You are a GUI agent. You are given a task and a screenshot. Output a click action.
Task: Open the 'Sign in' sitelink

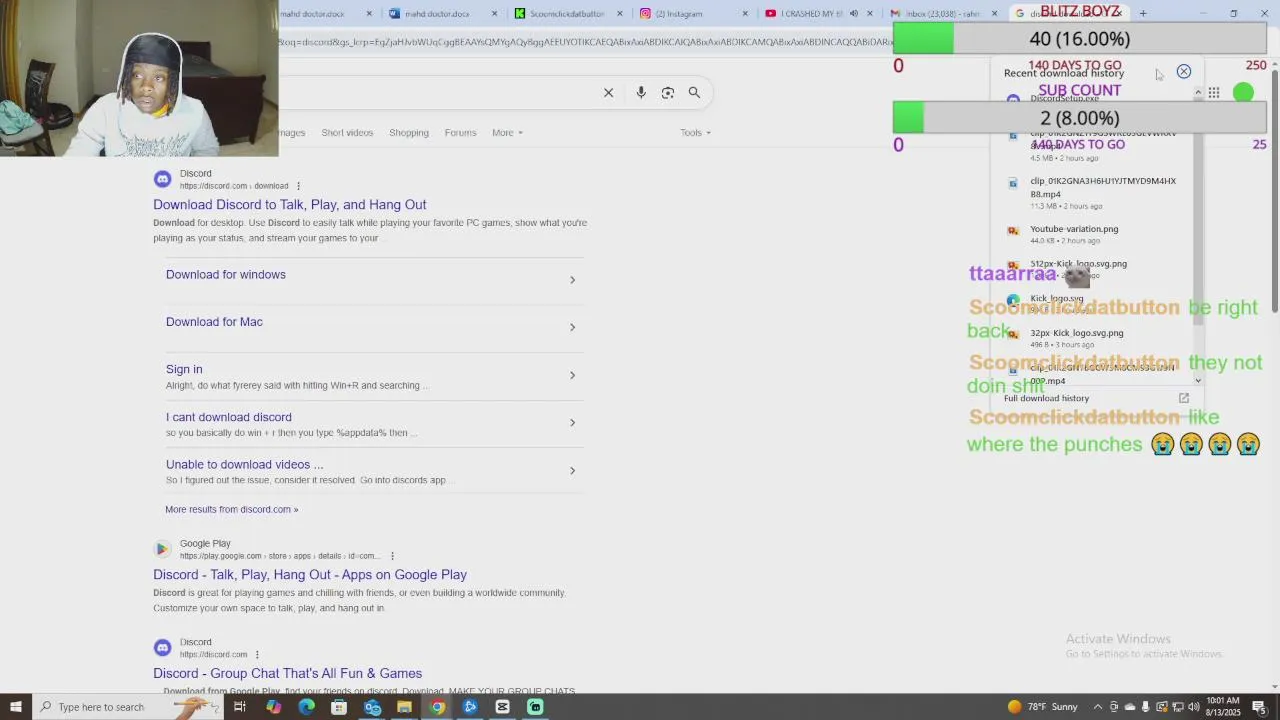(184, 369)
